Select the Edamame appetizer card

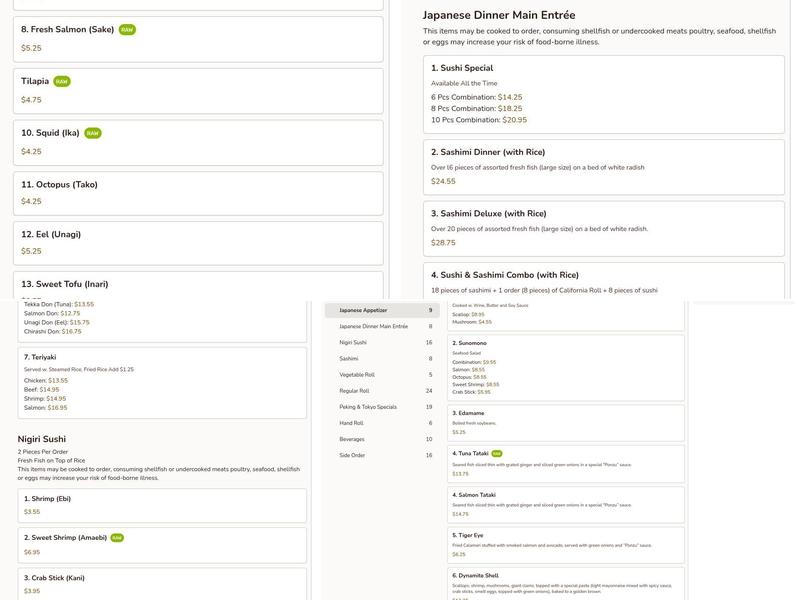(566, 422)
